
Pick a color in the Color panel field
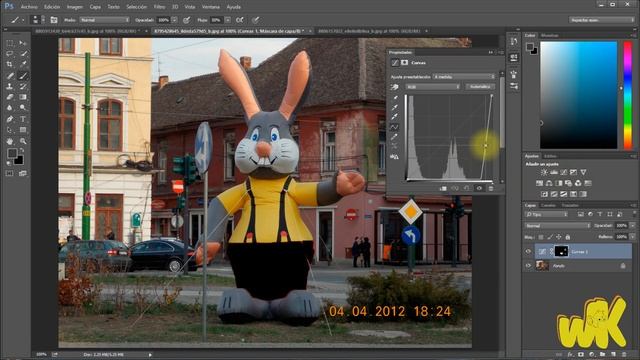(x=579, y=95)
